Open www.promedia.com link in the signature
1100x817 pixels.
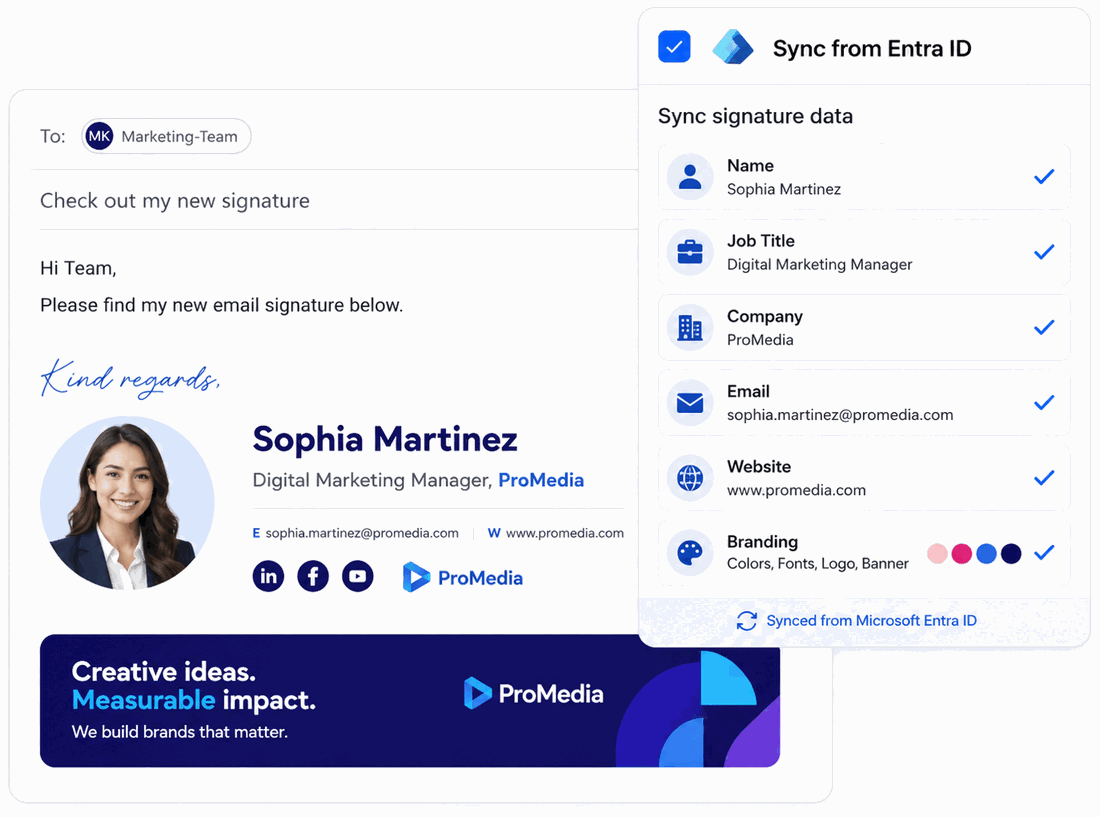[565, 533]
